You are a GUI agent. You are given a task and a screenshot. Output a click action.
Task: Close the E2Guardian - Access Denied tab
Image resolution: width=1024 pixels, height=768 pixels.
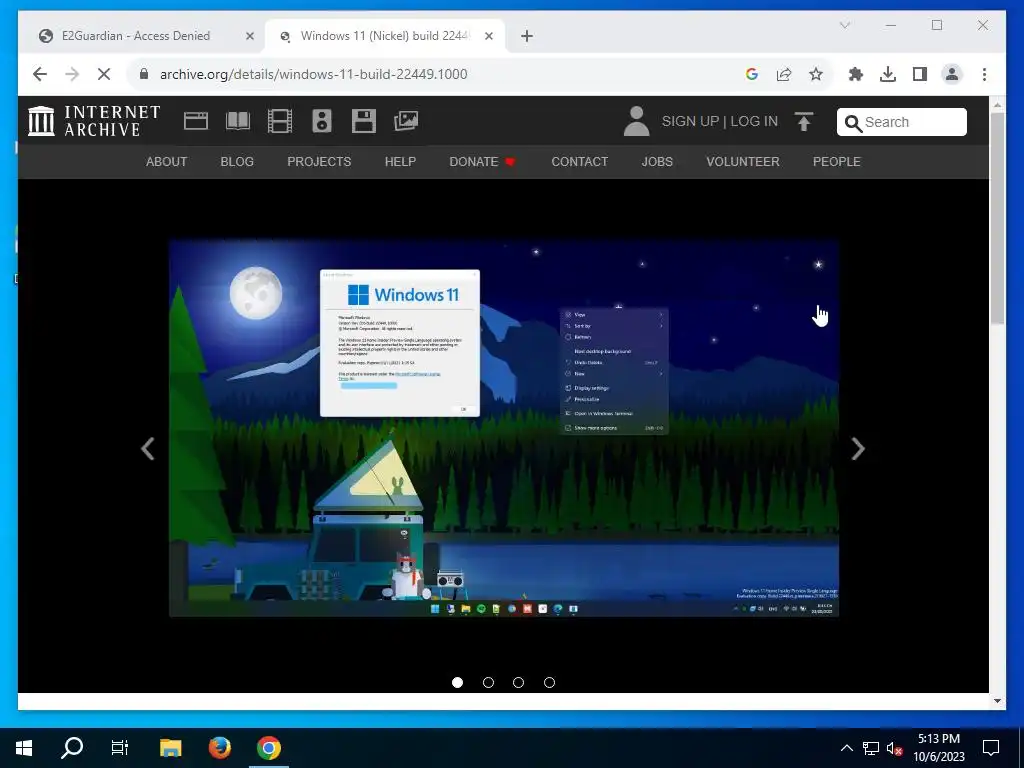coord(249,37)
